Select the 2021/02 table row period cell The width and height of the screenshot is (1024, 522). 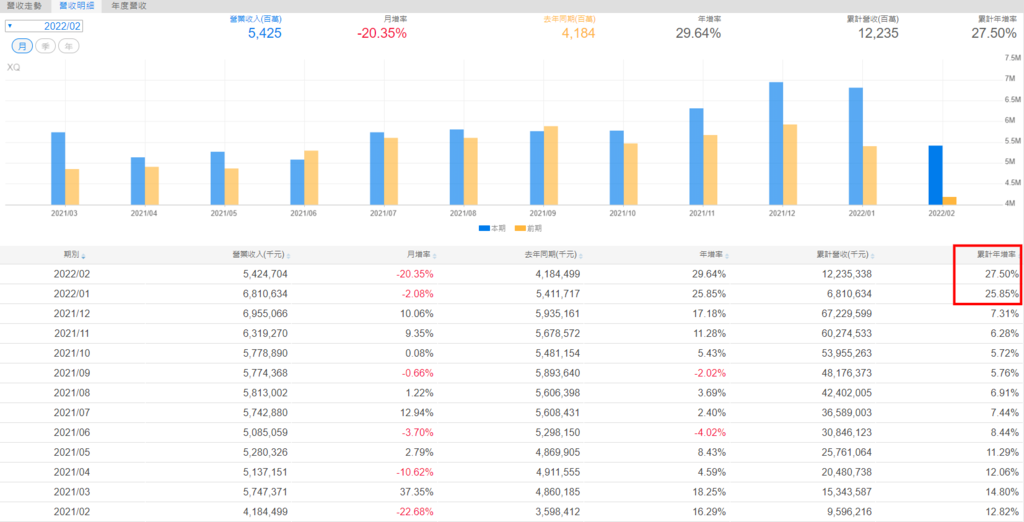coord(71,512)
